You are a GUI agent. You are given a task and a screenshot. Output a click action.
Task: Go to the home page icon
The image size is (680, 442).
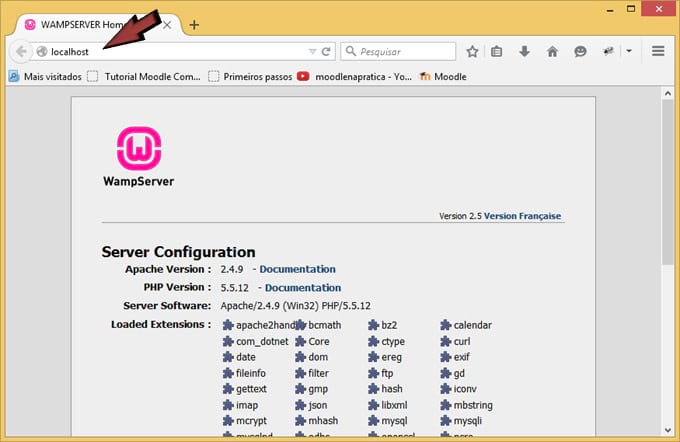(x=552, y=52)
